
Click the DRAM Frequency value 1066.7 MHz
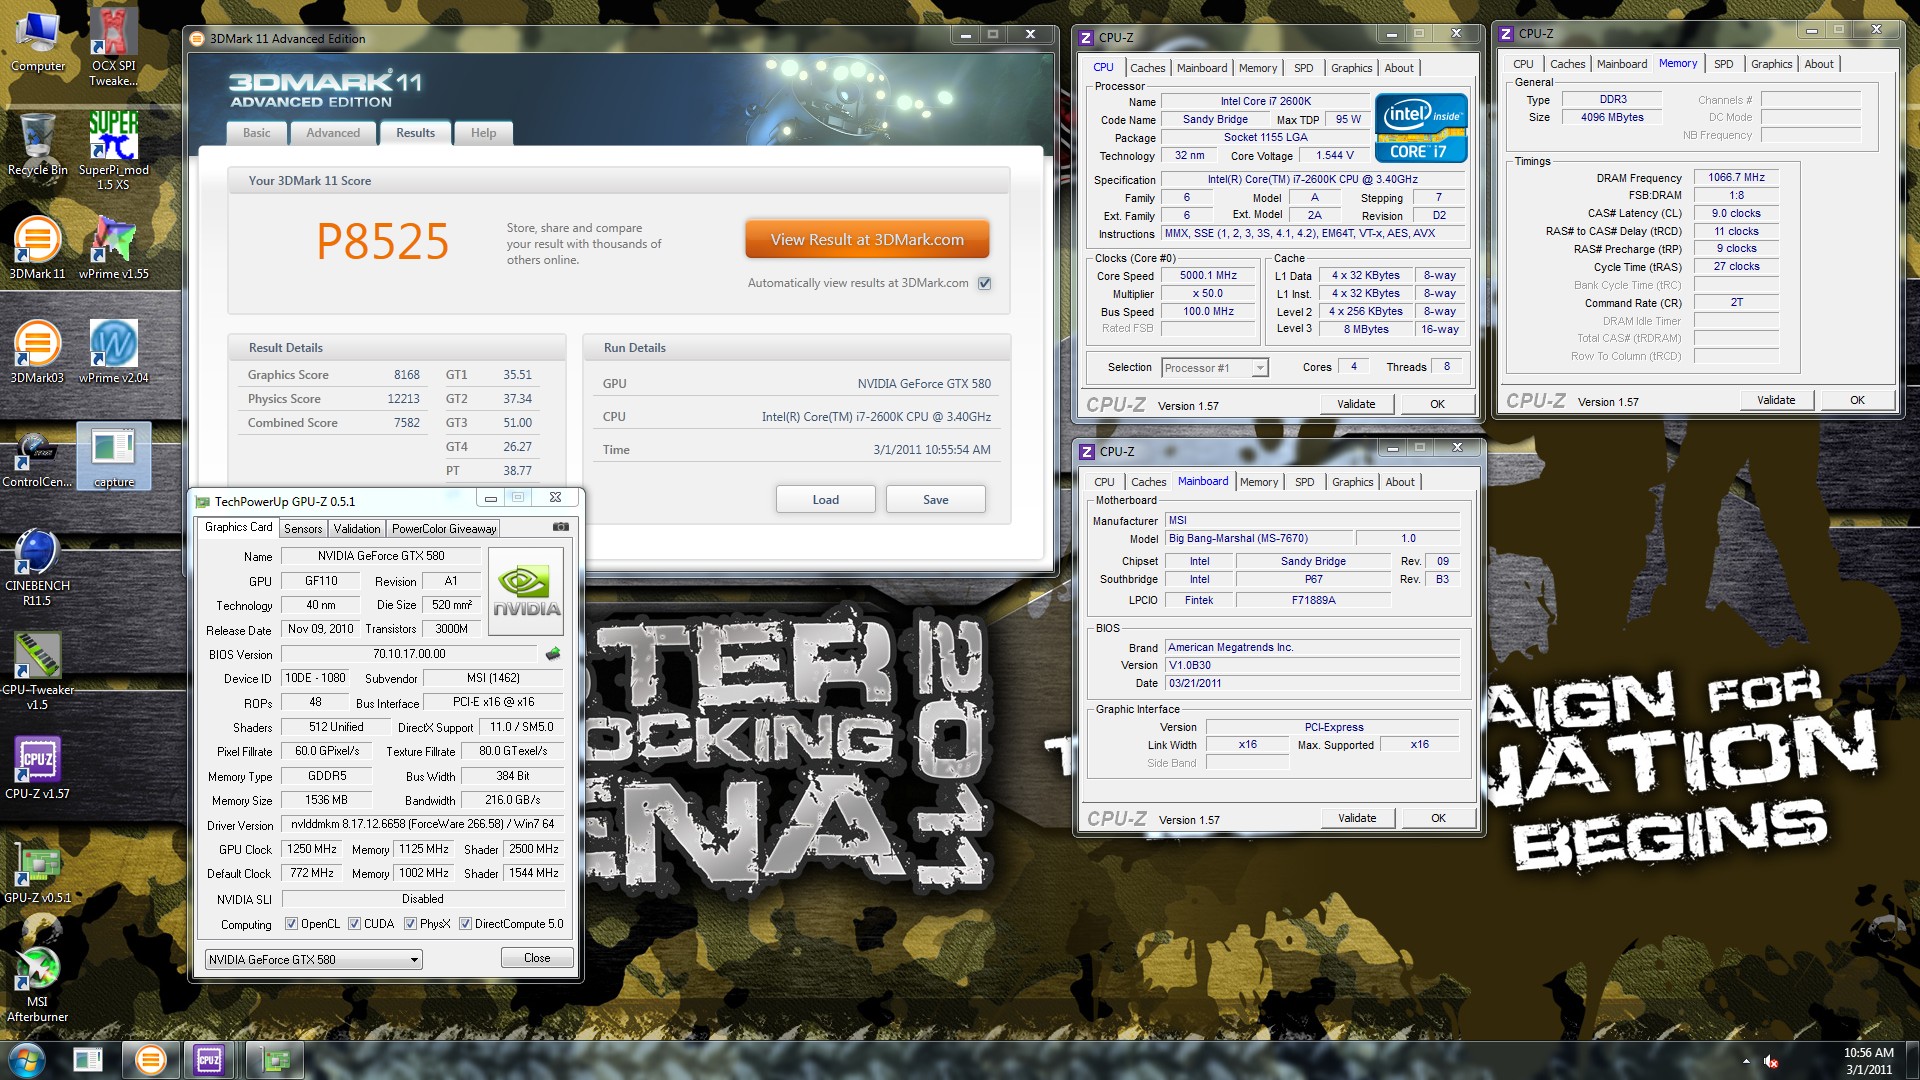[x=1736, y=178]
